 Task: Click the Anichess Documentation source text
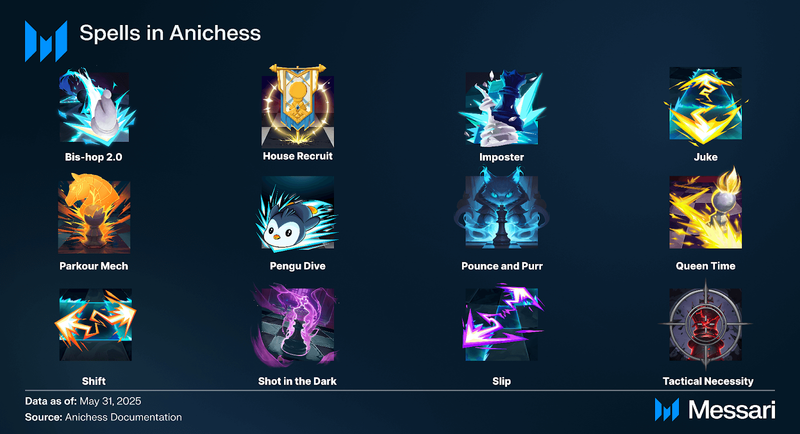(x=123, y=417)
